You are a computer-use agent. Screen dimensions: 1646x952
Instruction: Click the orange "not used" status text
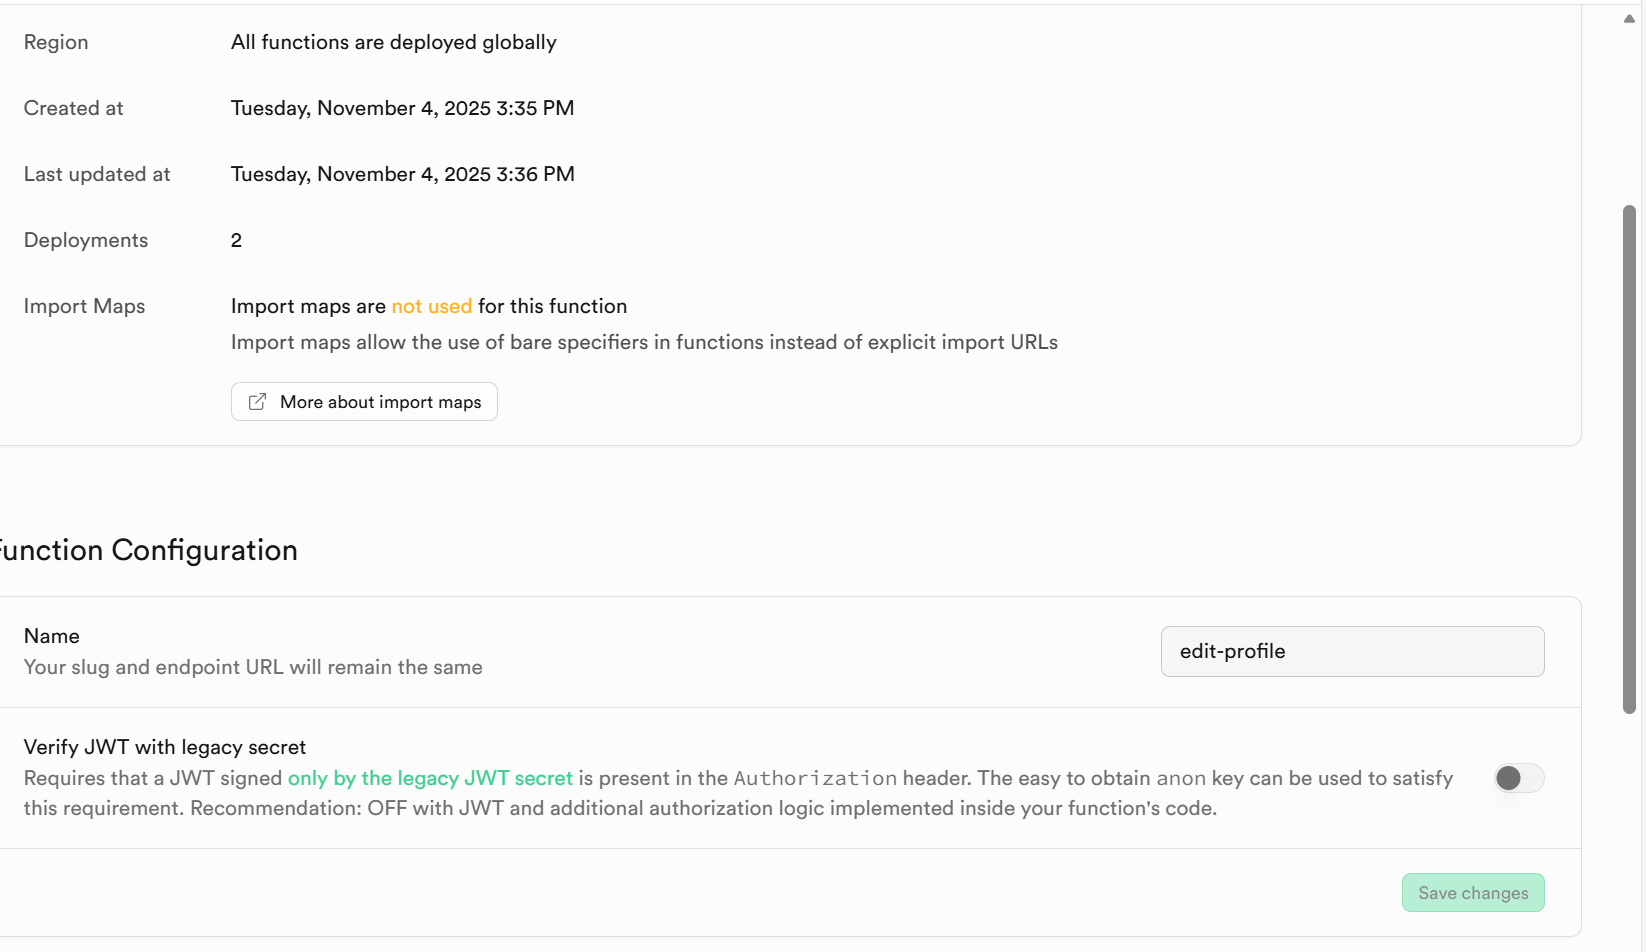tap(431, 306)
